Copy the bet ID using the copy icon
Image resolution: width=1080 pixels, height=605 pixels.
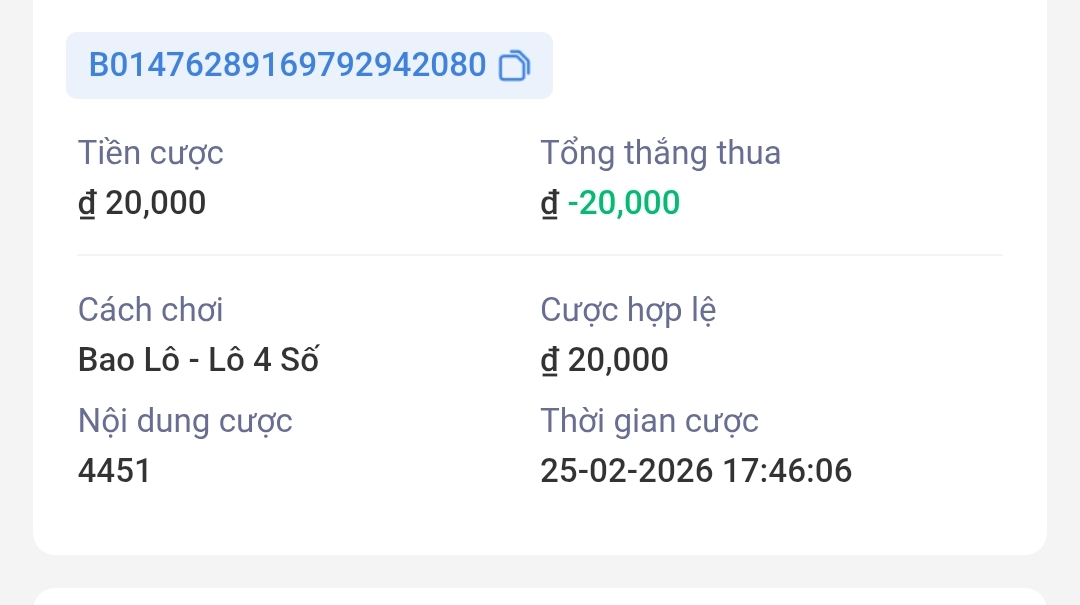point(514,66)
